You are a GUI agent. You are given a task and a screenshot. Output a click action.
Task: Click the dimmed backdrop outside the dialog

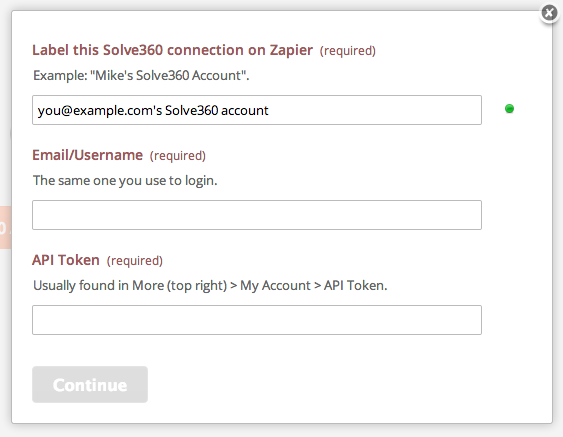pyautogui.click(x=280, y=431)
